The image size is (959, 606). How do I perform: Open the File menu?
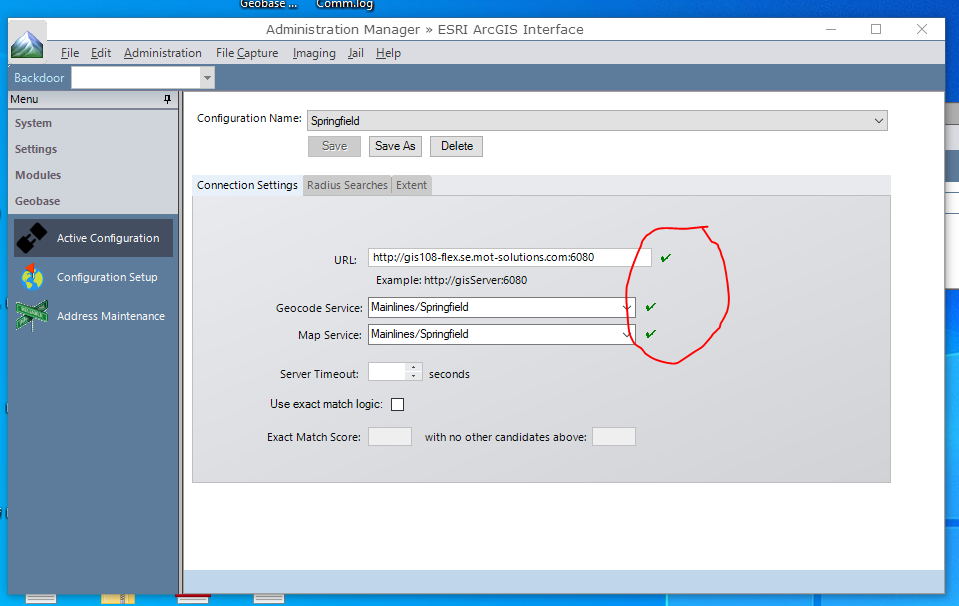pyautogui.click(x=70, y=53)
